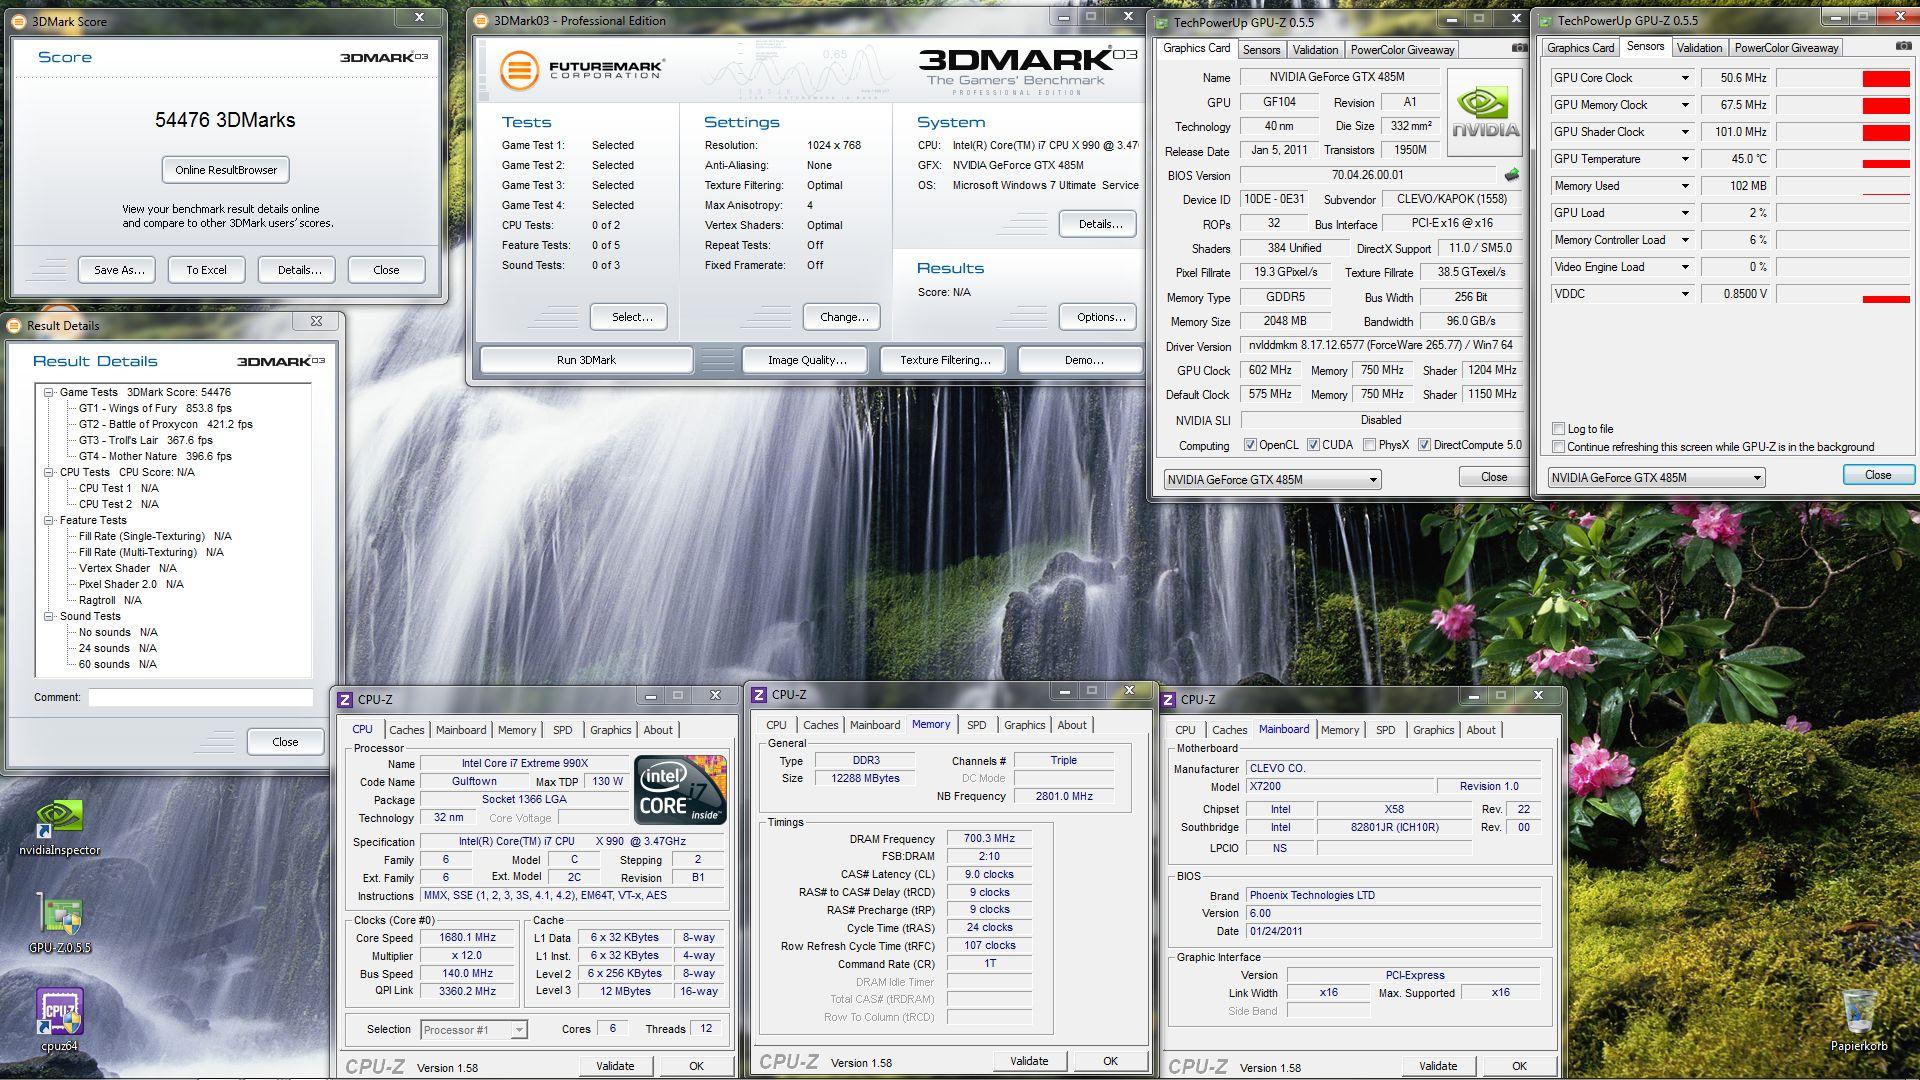
Task: Open the nvidiaInspector desktop shortcut
Action: (x=59, y=827)
